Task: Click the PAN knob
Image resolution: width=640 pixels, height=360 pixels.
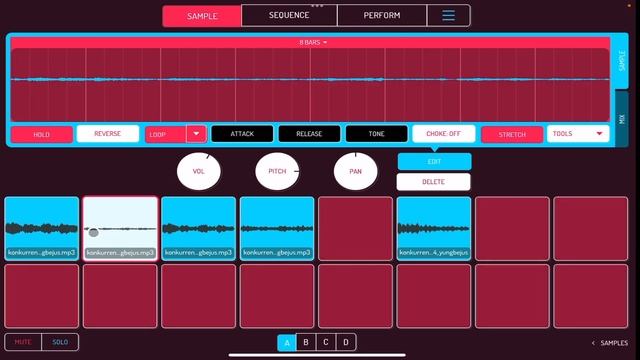Action: (x=356, y=171)
